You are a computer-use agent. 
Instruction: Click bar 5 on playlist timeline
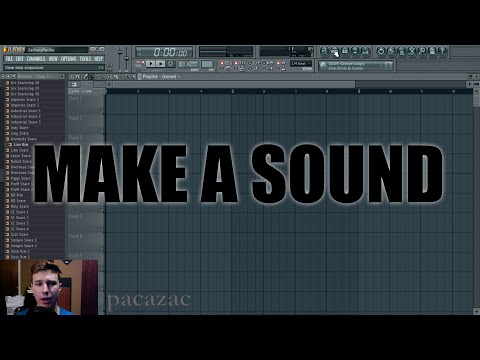coord(233,91)
